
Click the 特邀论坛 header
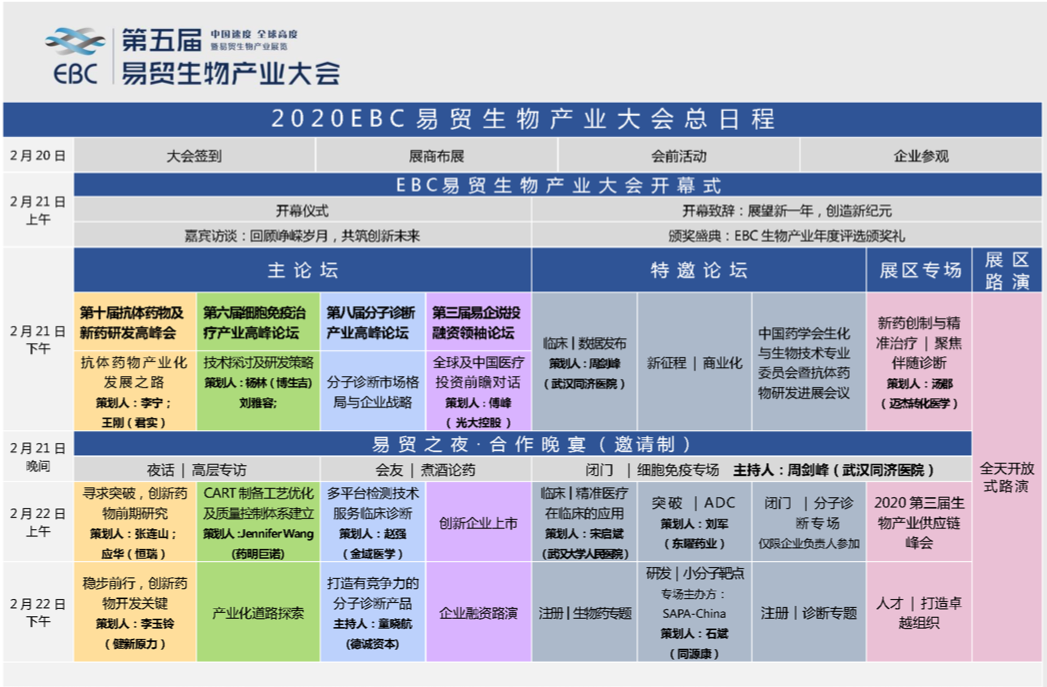click(698, 270)
